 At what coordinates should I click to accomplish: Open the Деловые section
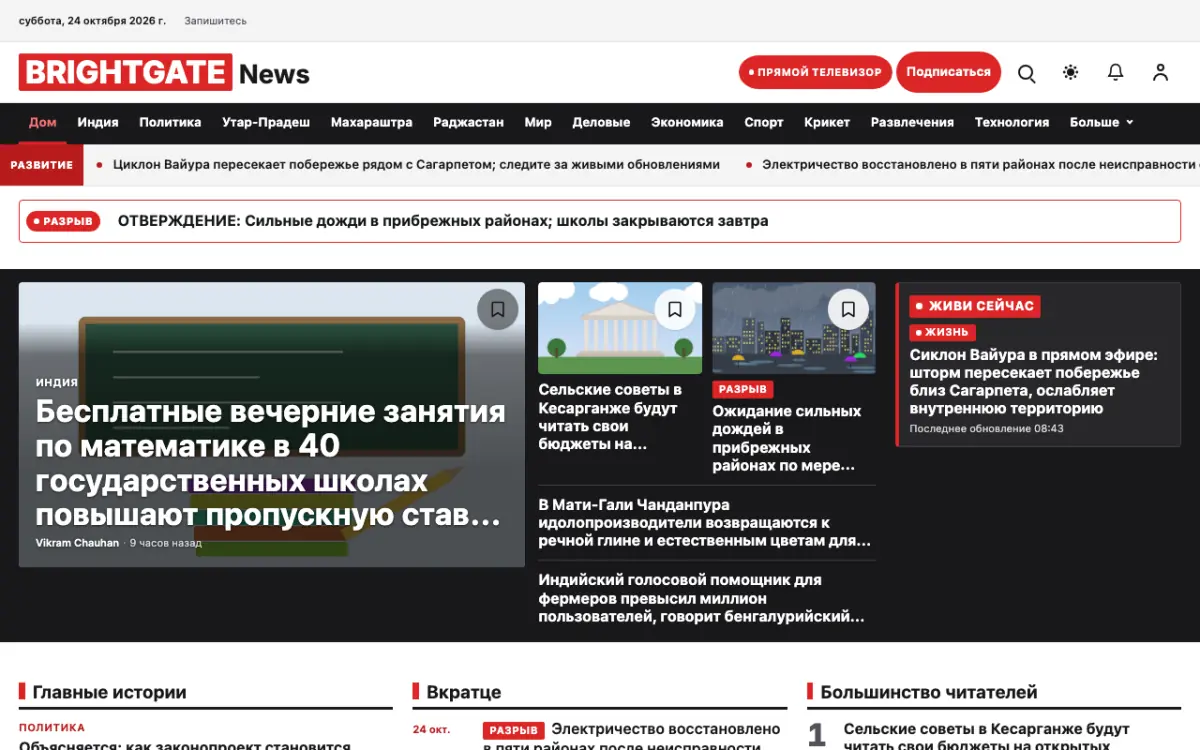click(601, 122)
